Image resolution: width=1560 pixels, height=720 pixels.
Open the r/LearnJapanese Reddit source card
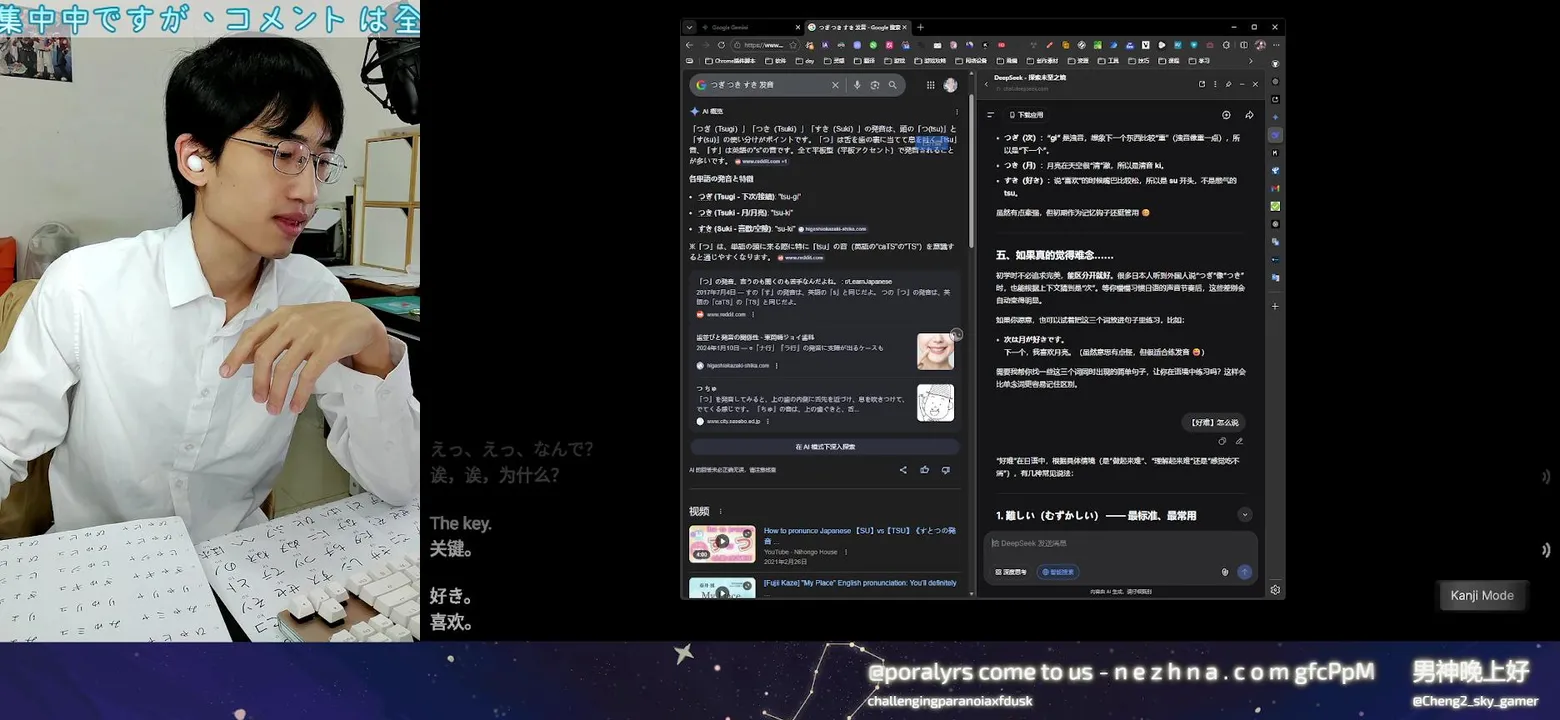pos(825,297)
